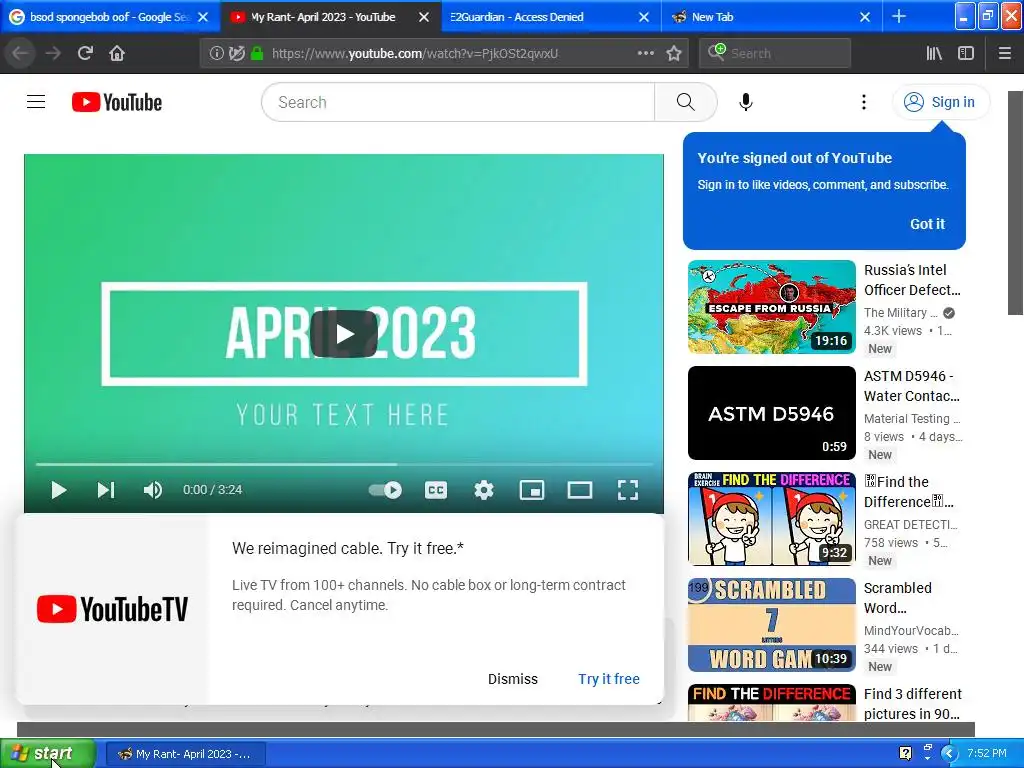Open Escape From Russia video thumbnail
The height and width of the screenshot is (768, 1024).
coord(772,307)
